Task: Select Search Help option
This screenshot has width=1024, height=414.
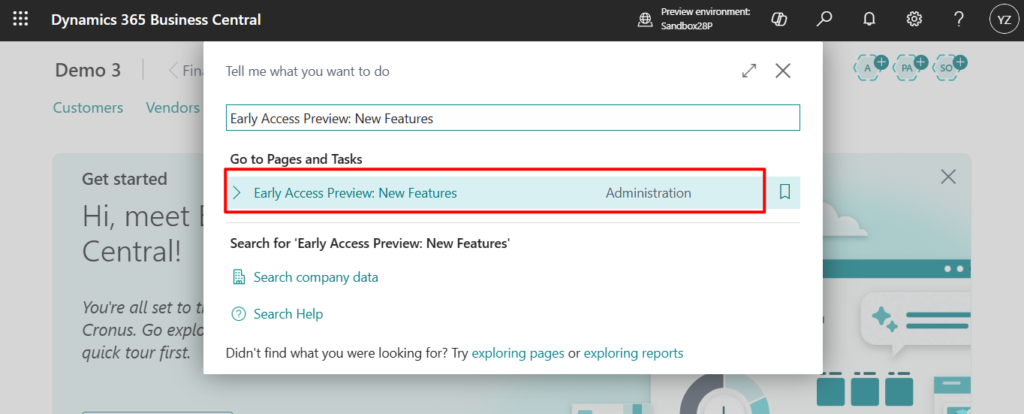Action: [x=288, y=314]
